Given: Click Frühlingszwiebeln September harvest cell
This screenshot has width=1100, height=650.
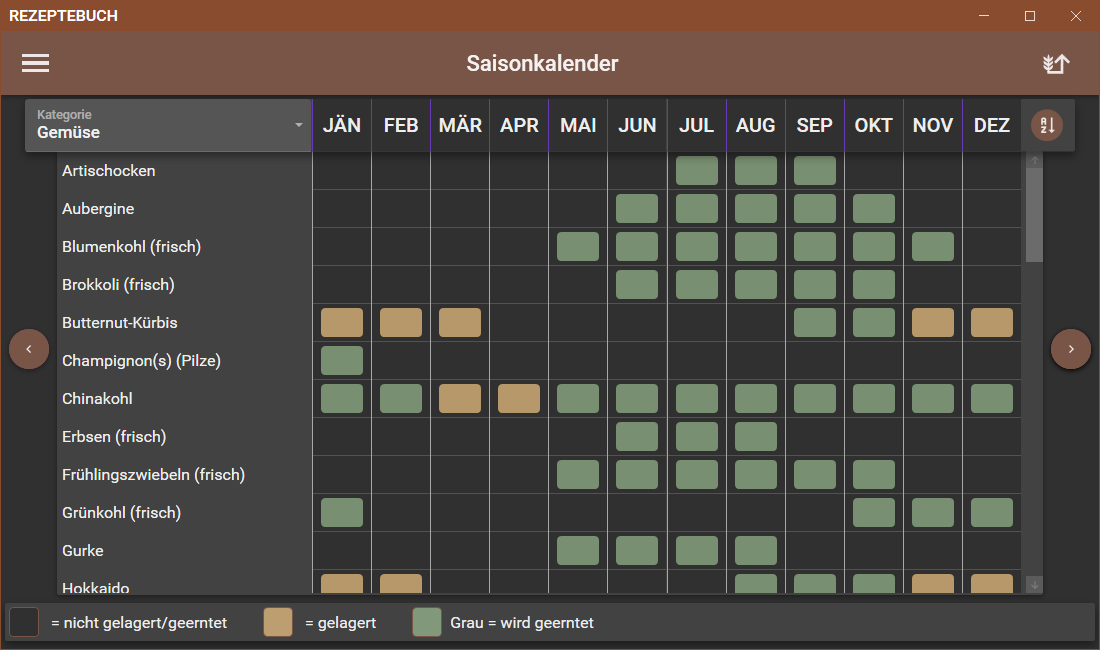Looking at the screenshot, I should tap(814, 475).
